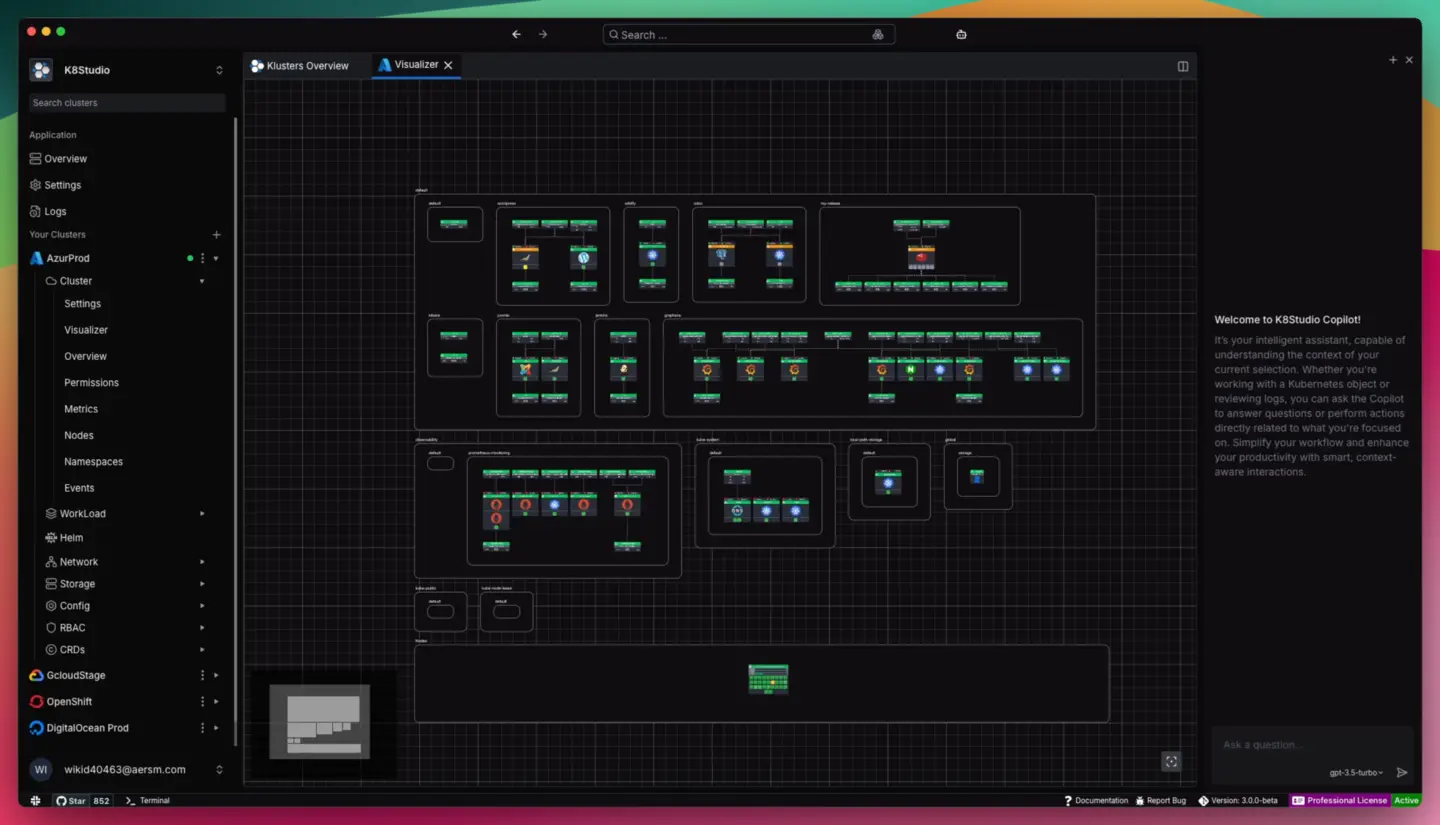This screenshot has height=825, width=1440.
Task: Click the red OpenShift cluster icon
Action: 36,702
